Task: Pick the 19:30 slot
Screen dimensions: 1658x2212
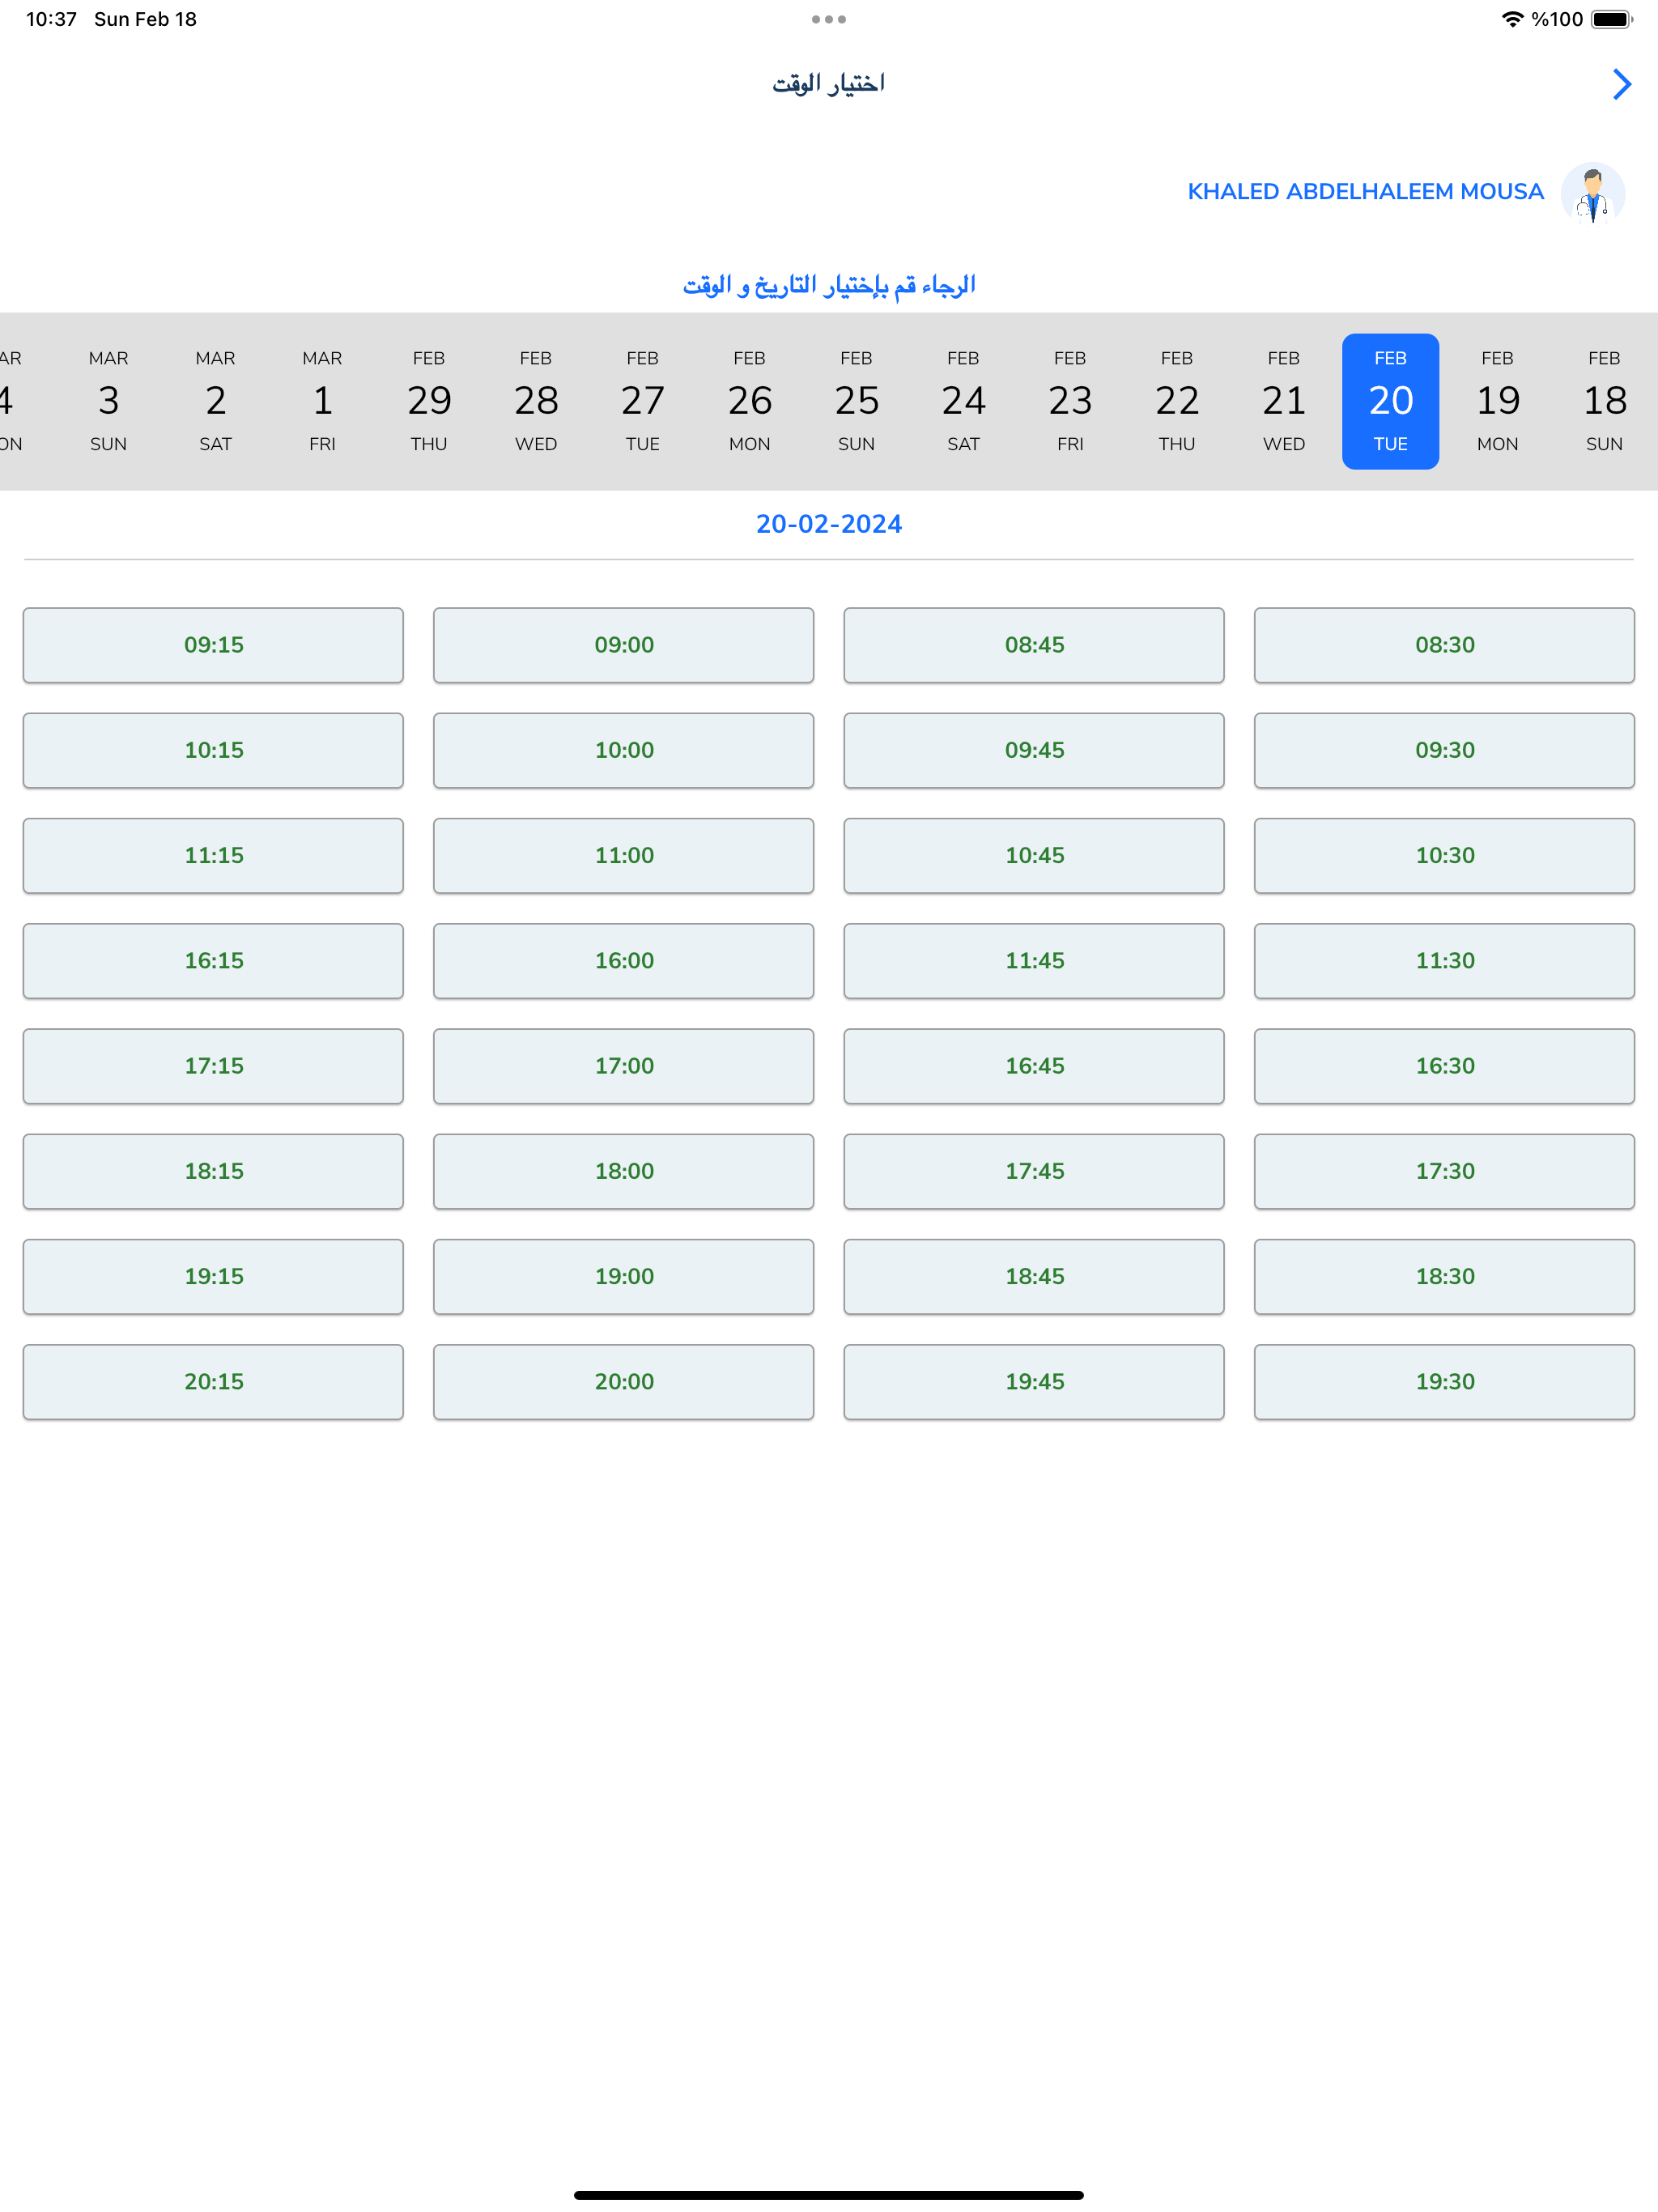Action: [1444, 1382]
